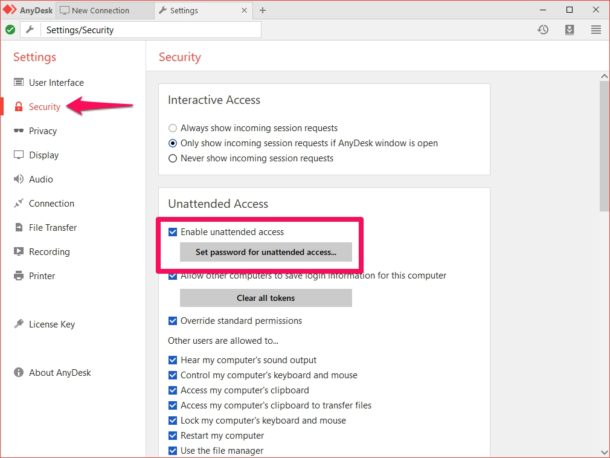This screenshot has height=458, width=610.
Task: Click the Recording icon in sidebar
Action: [x=19, y=251]
